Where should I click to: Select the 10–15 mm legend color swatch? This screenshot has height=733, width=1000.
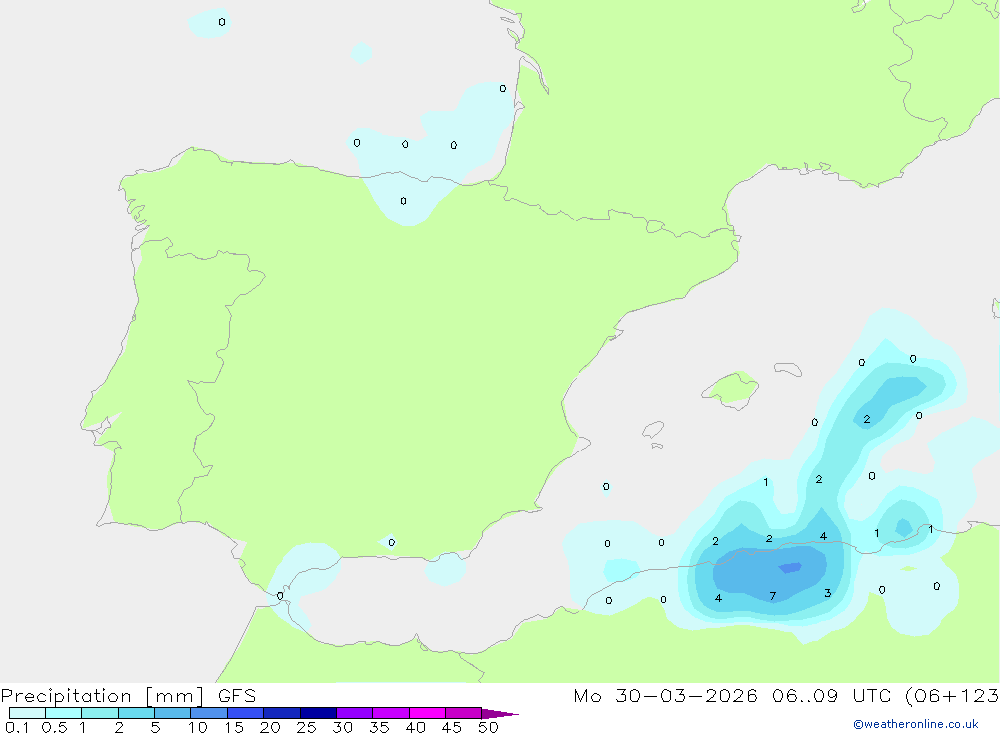209,713
